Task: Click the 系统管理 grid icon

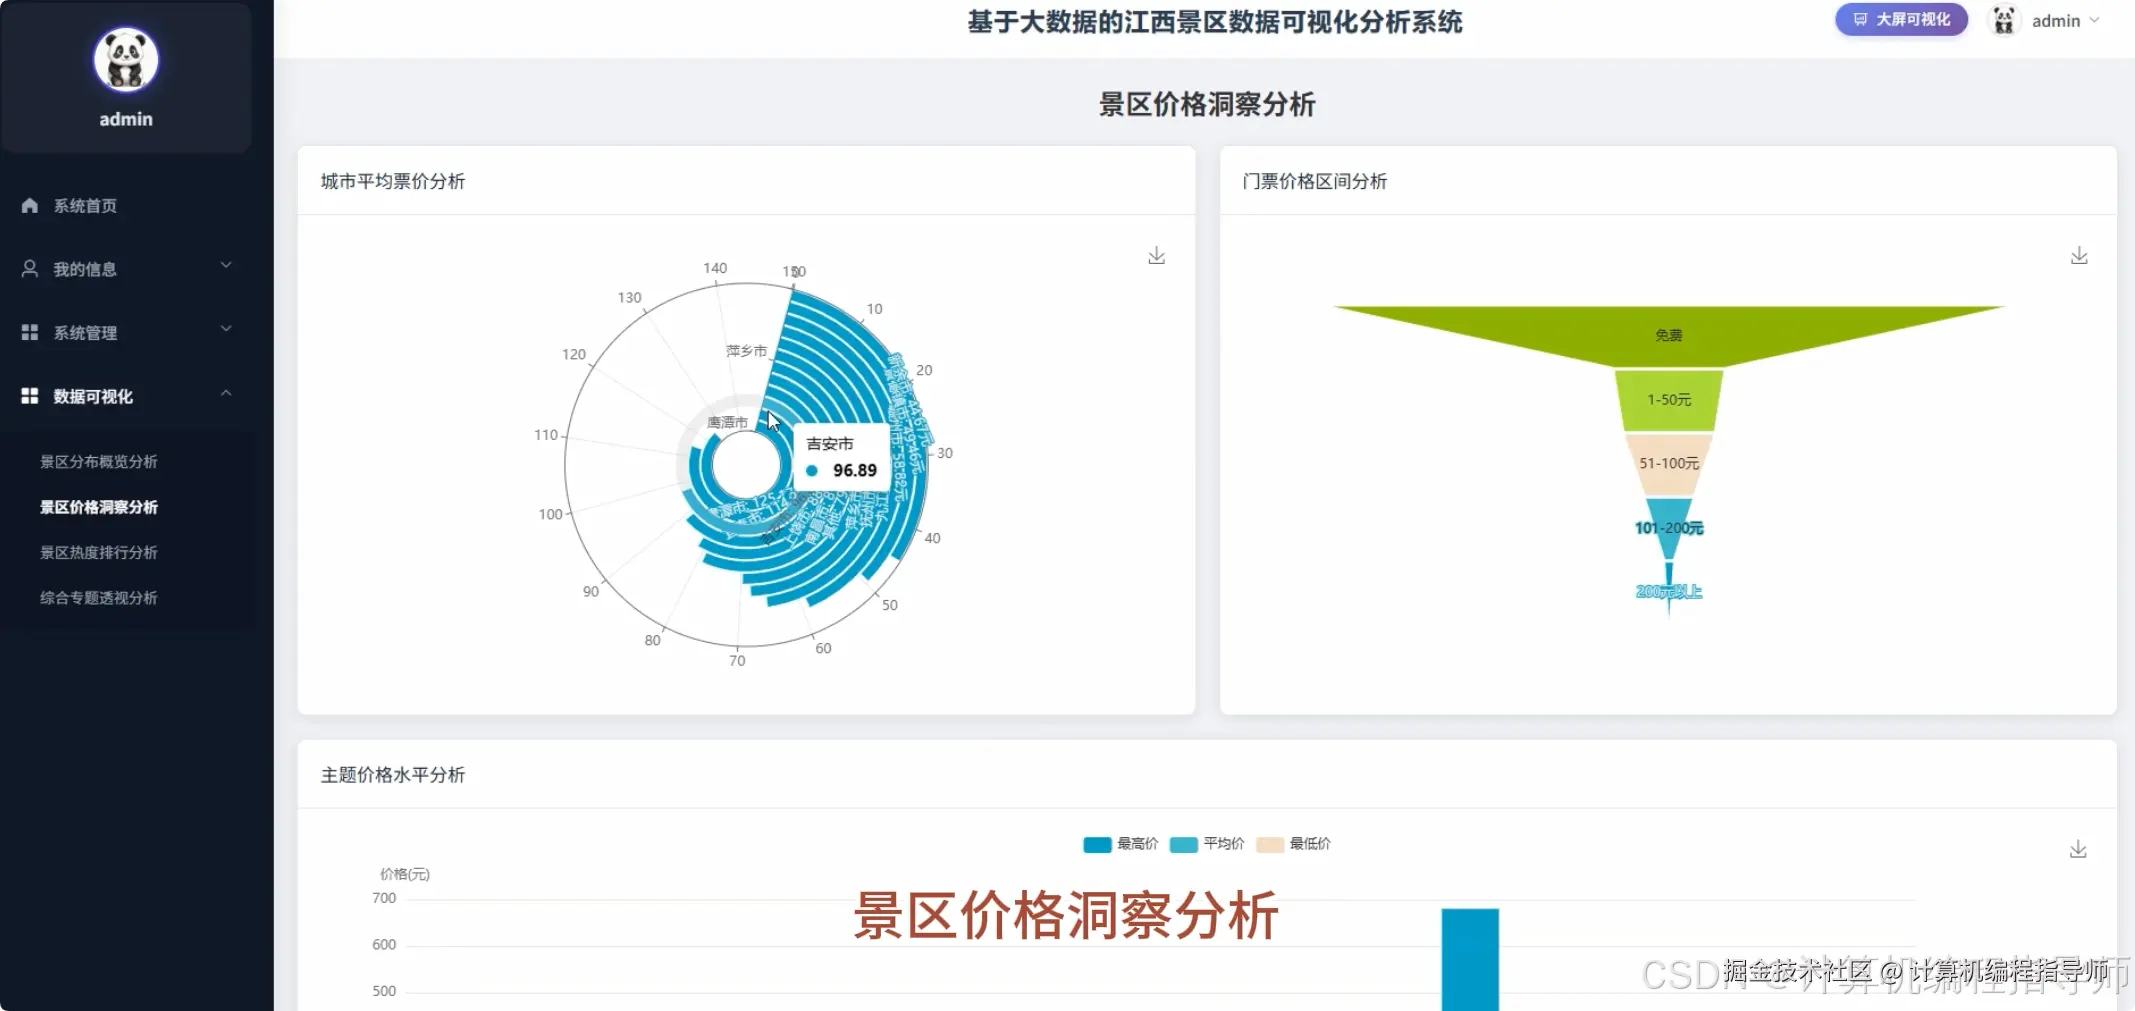Action: pos(28,332)
